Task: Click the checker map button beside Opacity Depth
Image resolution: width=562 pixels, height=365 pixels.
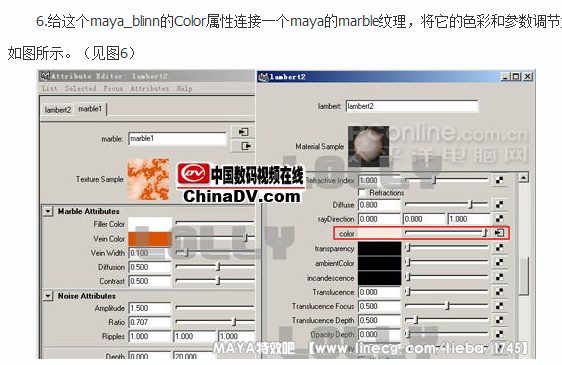Action: tap(500, 334)
